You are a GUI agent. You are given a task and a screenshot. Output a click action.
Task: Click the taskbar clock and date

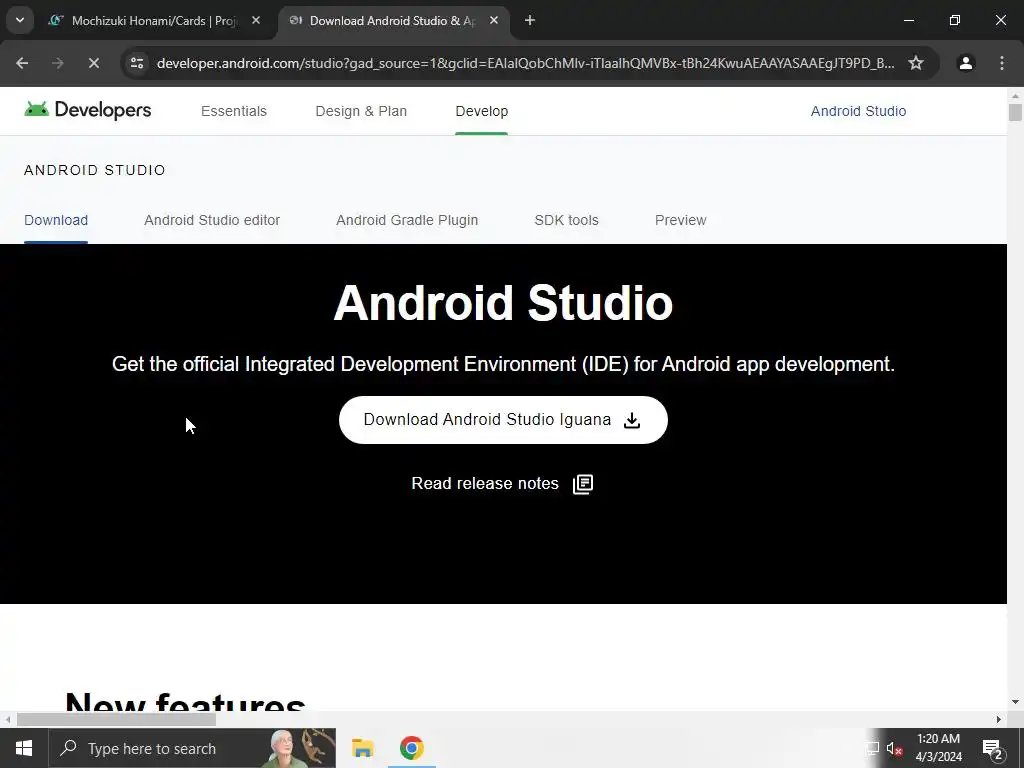click(938, 748)
